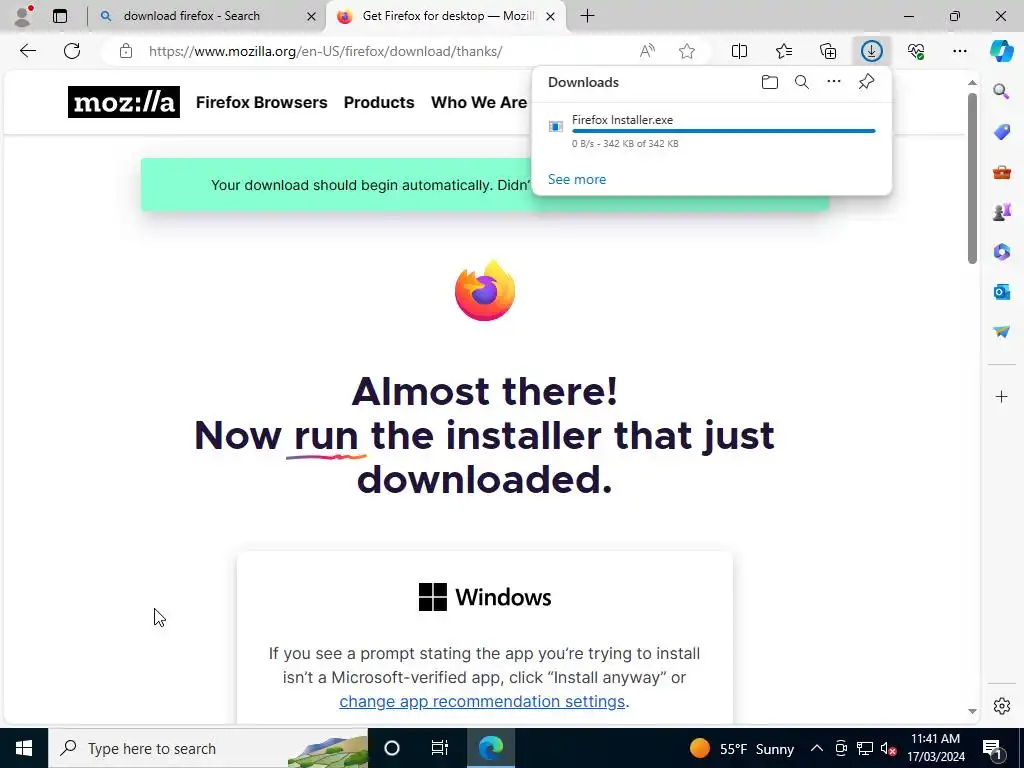Click See more in Downloads
1024x768 pixels.
click(577, 179)
